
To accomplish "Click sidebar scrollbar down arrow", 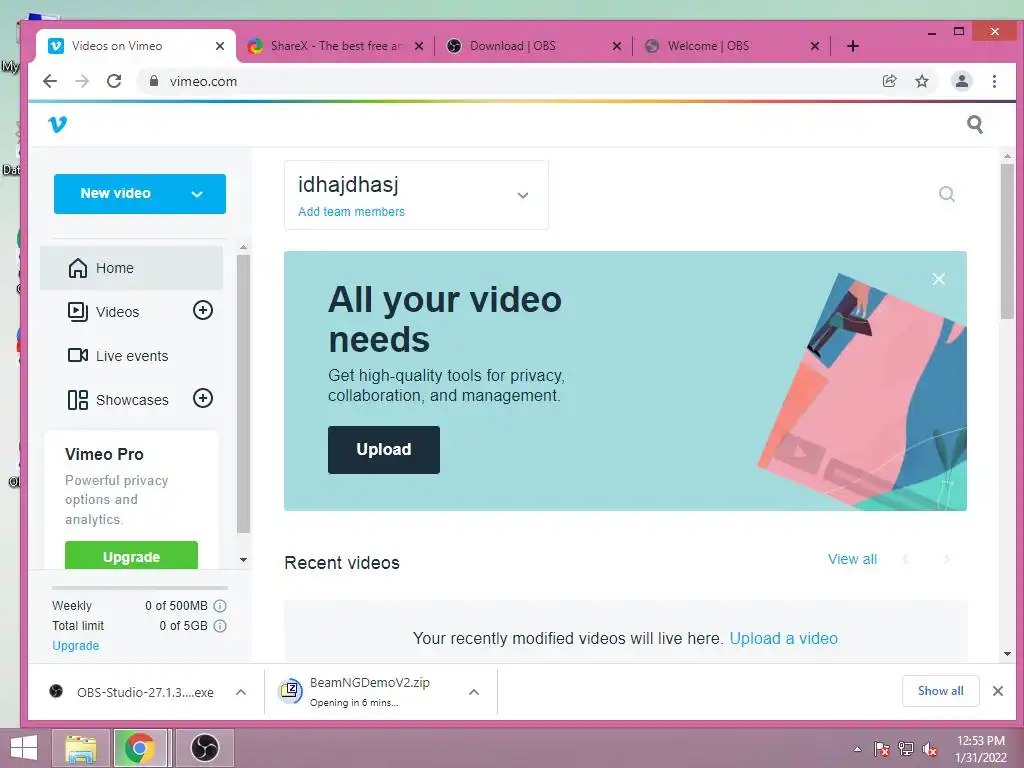I will (x=243, y=560).
